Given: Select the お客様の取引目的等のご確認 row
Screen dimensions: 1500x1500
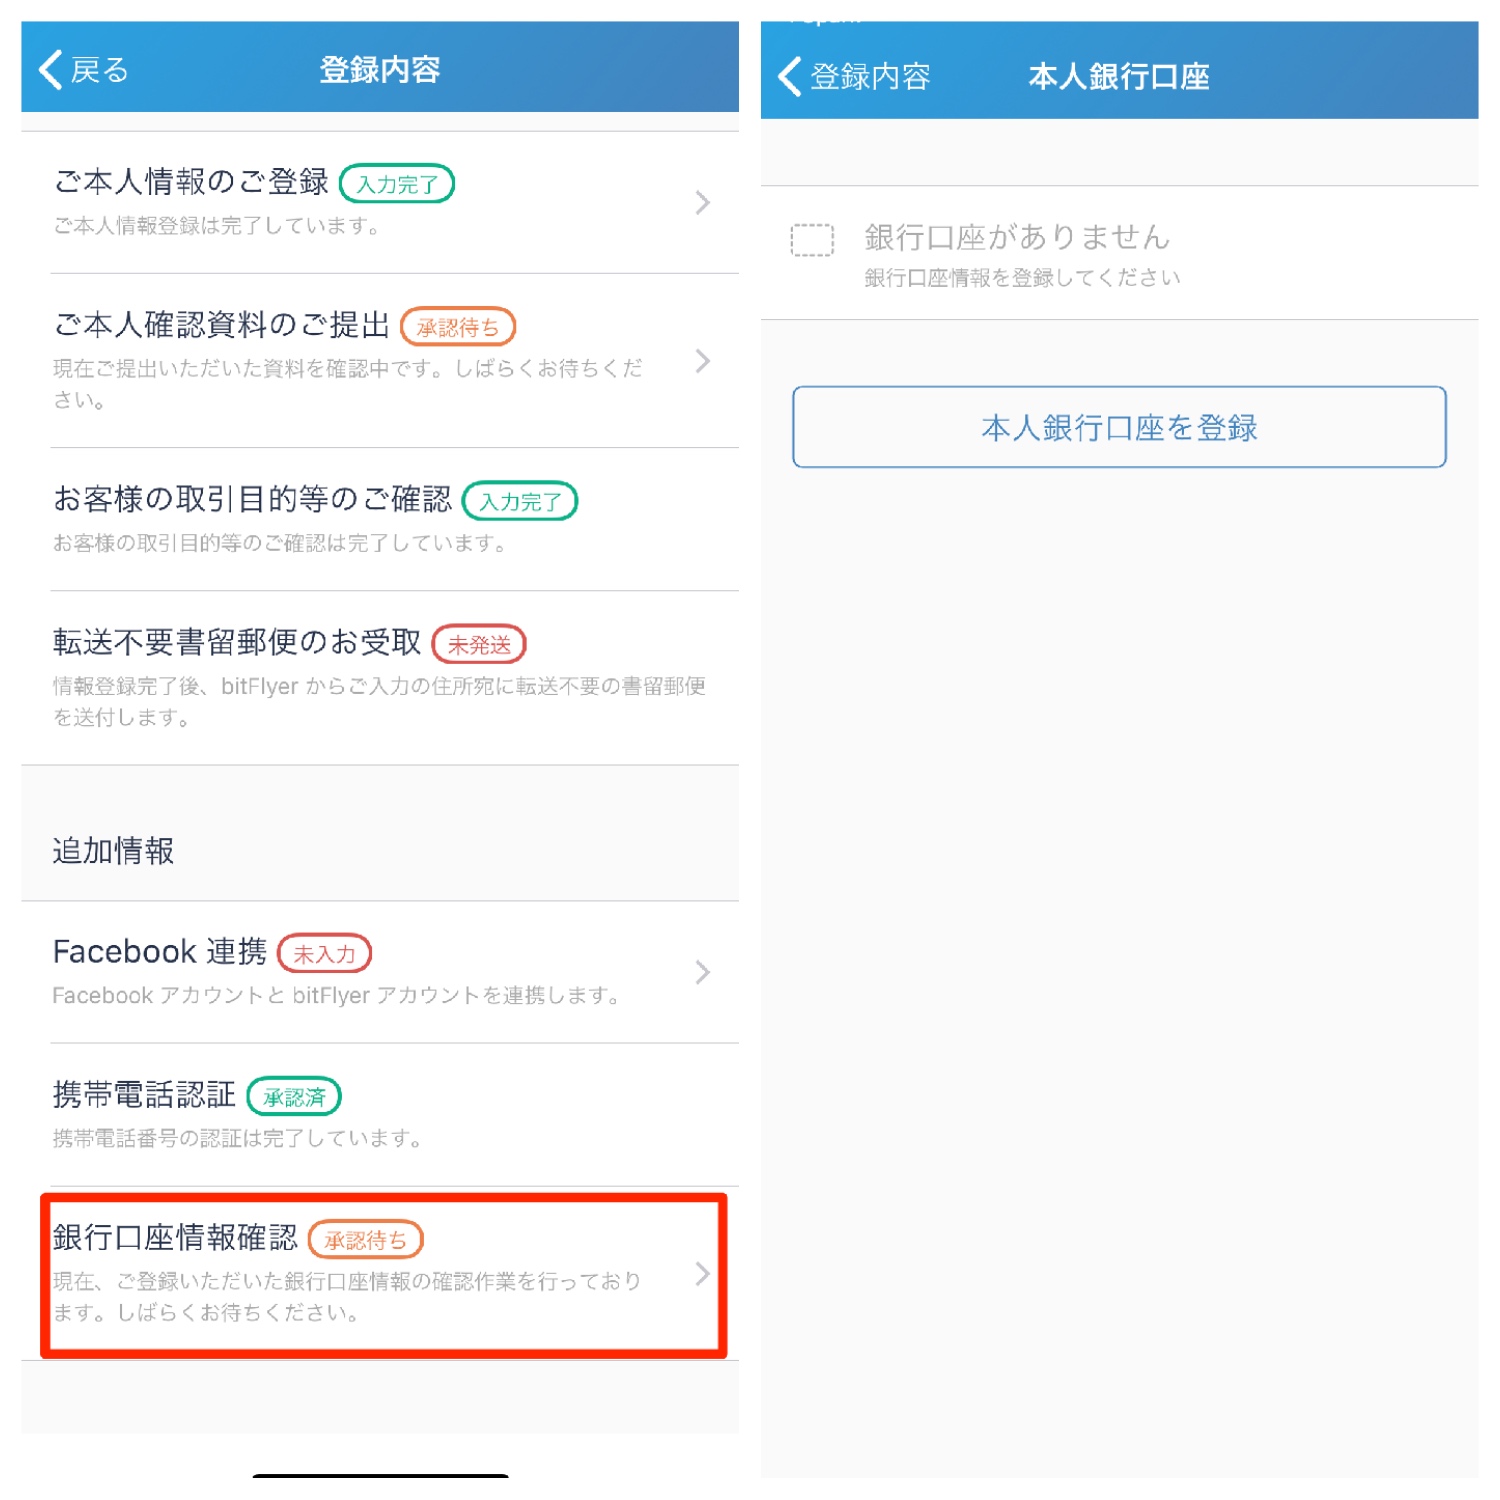Looking at the screenshot, I should click(380, 519).
